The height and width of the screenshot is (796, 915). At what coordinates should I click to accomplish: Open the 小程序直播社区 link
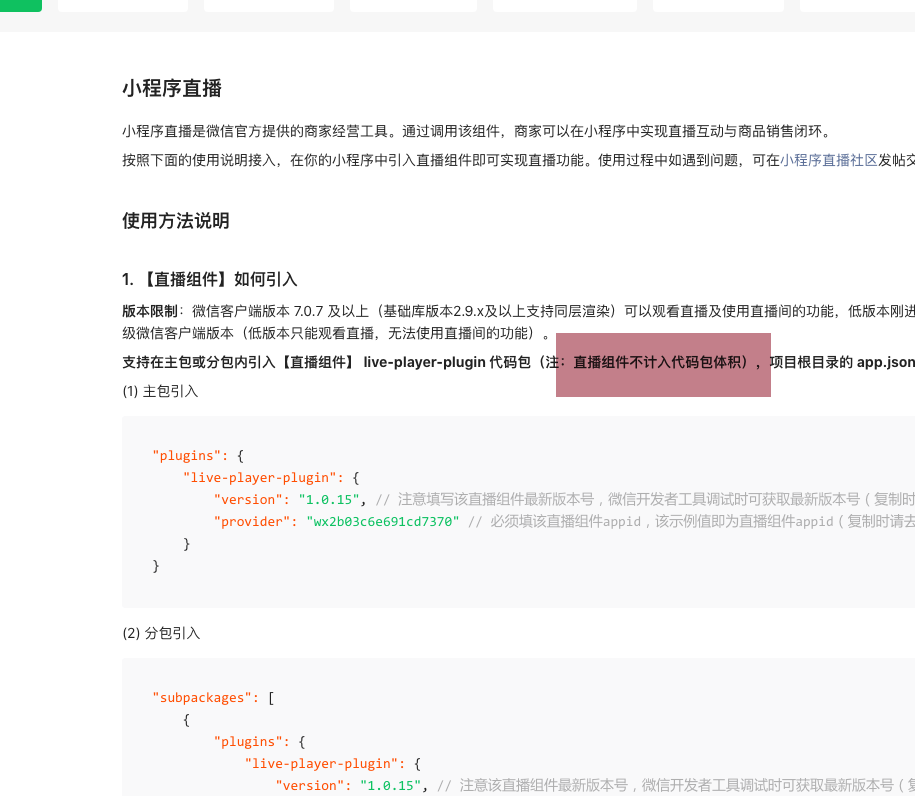click(x=829, y=160)
